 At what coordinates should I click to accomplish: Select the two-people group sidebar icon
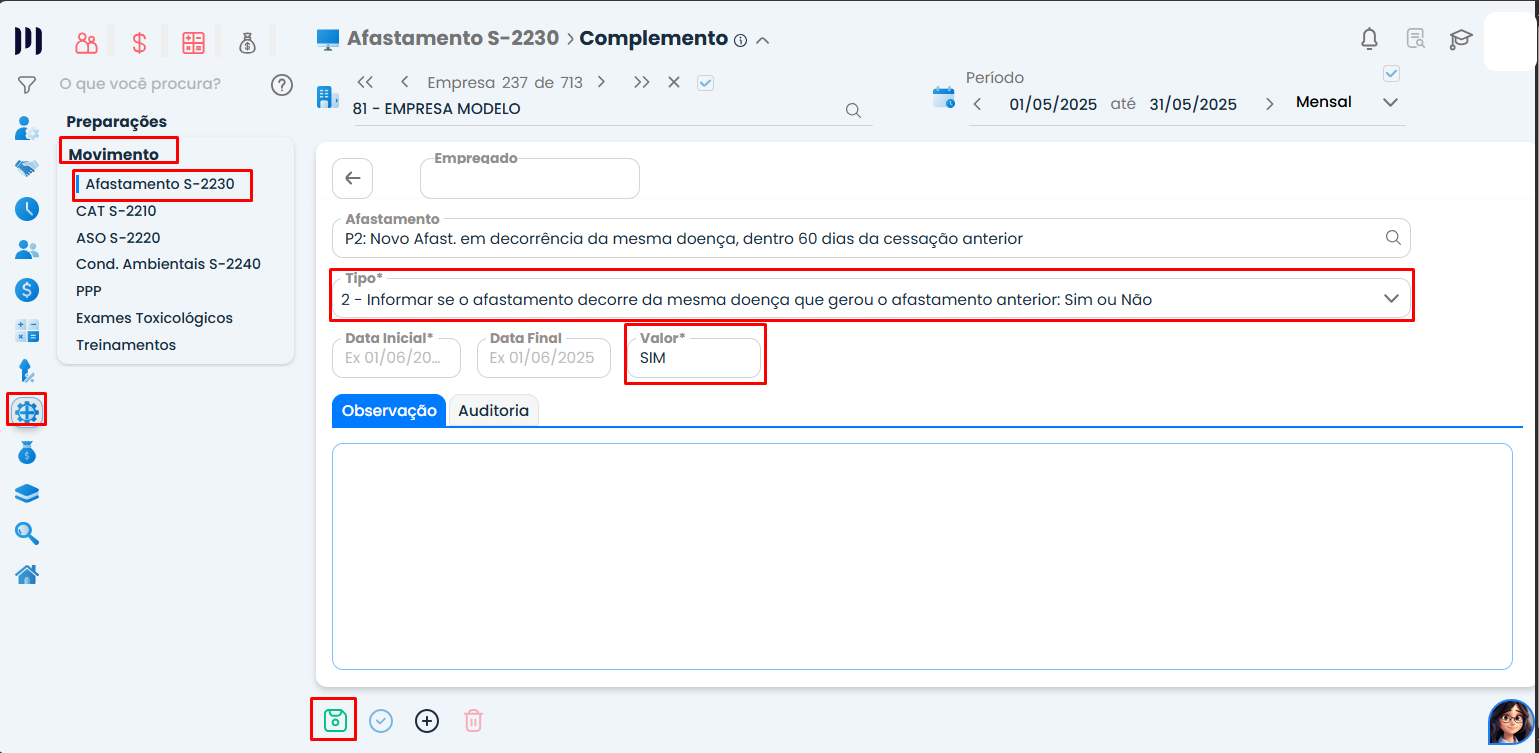pos(27,250)
